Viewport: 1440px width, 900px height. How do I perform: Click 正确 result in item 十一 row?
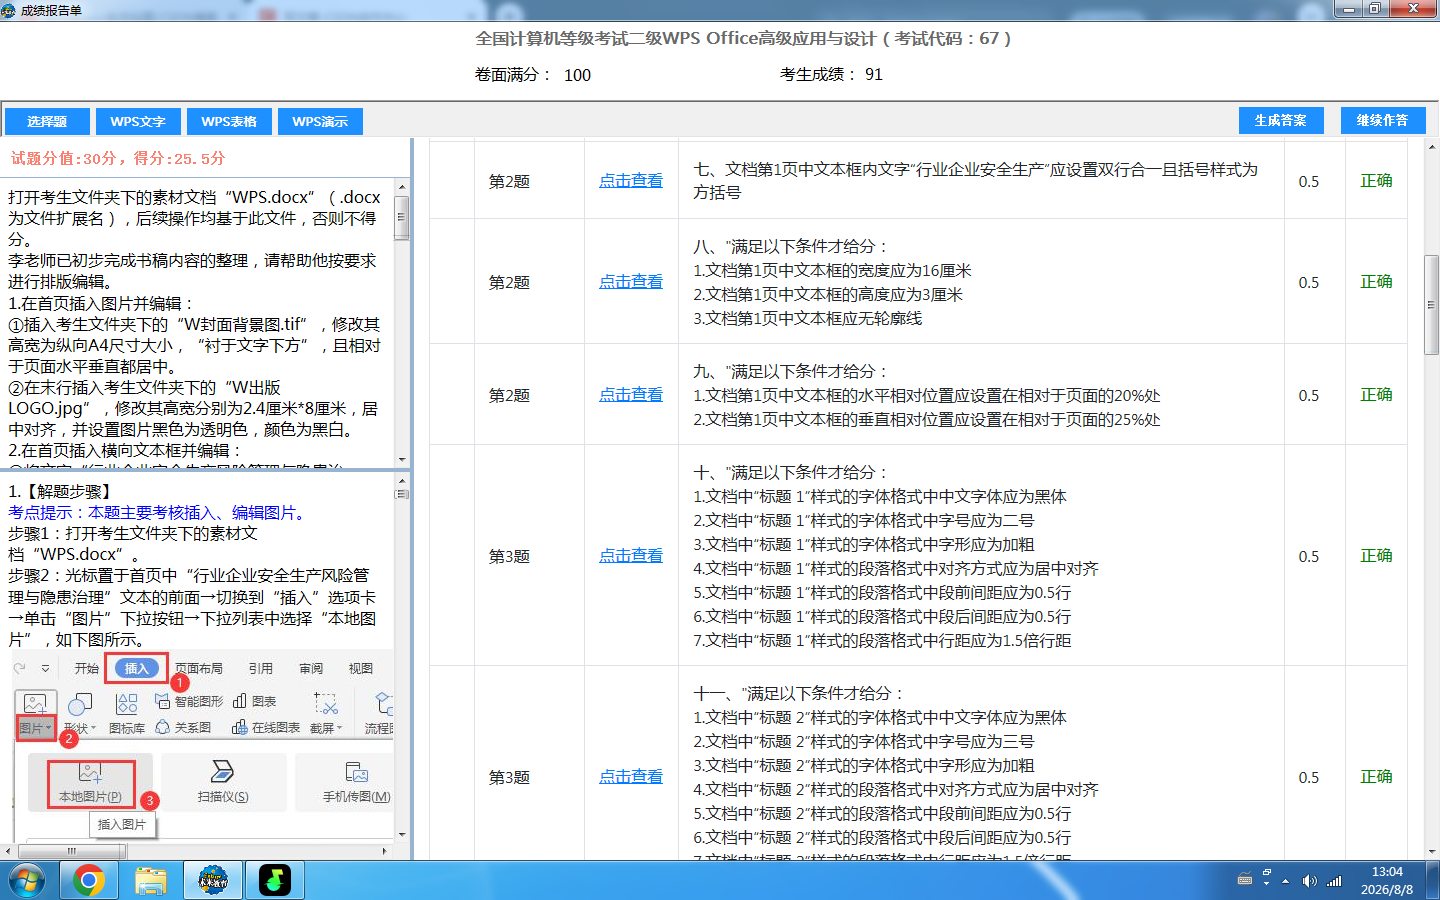[1376, 777]
